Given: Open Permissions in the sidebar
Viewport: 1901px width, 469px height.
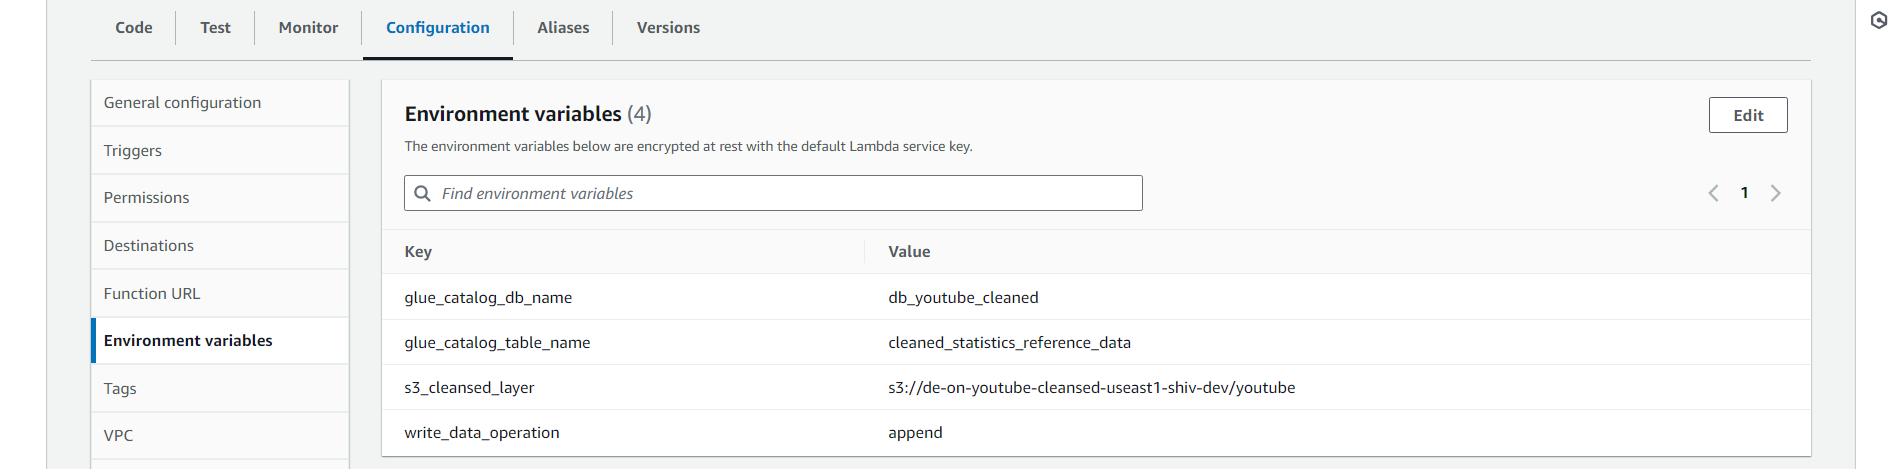Looking at the screenshot, I should (x=146, y=198).
